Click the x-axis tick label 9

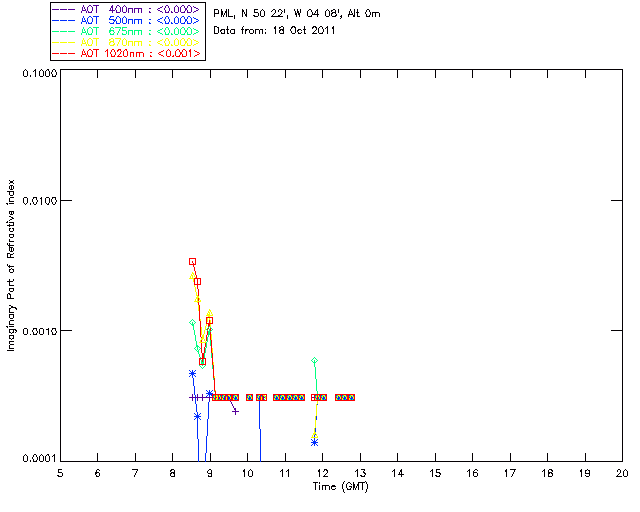(x=210, y=473)
